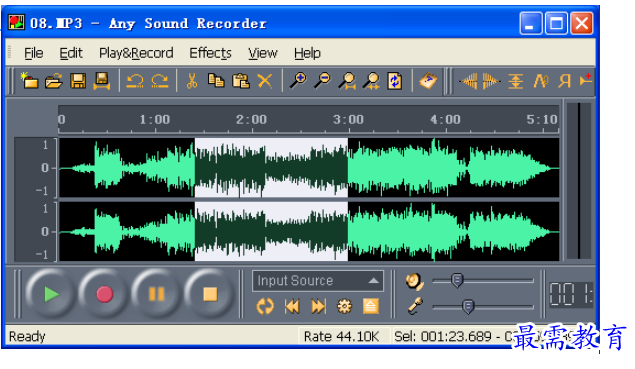Open the View menu

coord(263,53)
